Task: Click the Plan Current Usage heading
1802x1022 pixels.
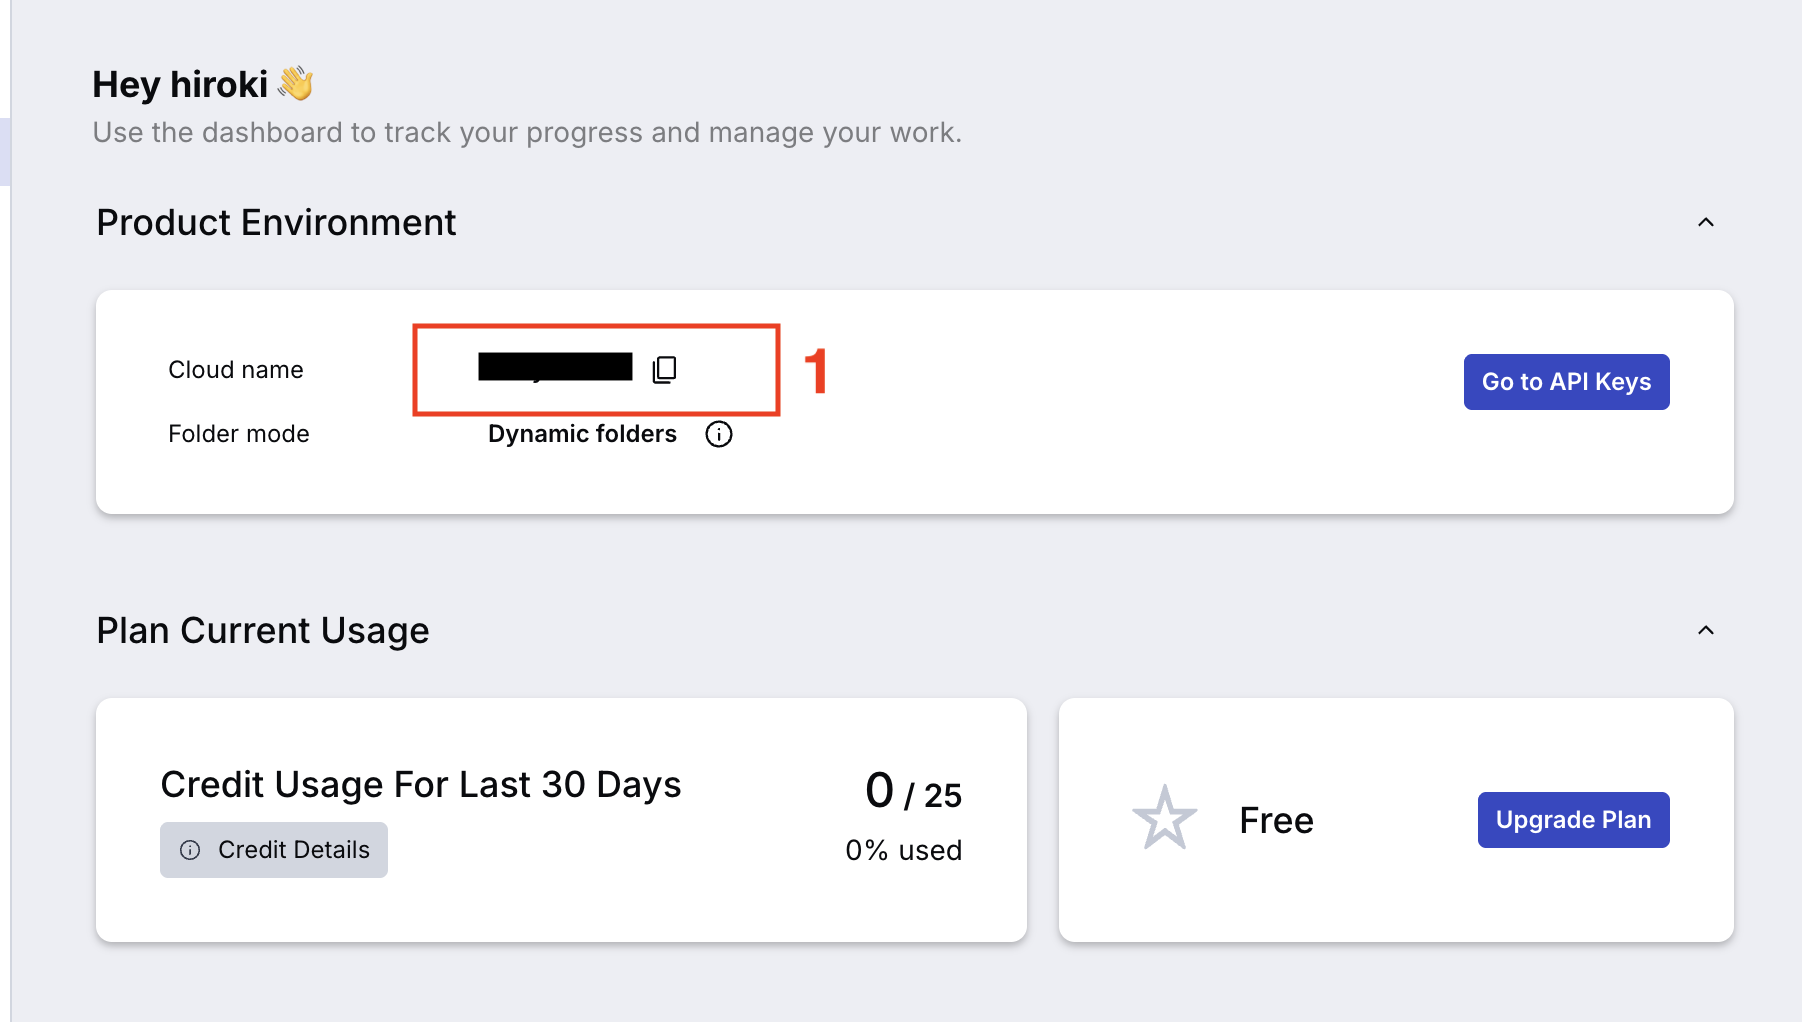Action: [x=263, y=630]
